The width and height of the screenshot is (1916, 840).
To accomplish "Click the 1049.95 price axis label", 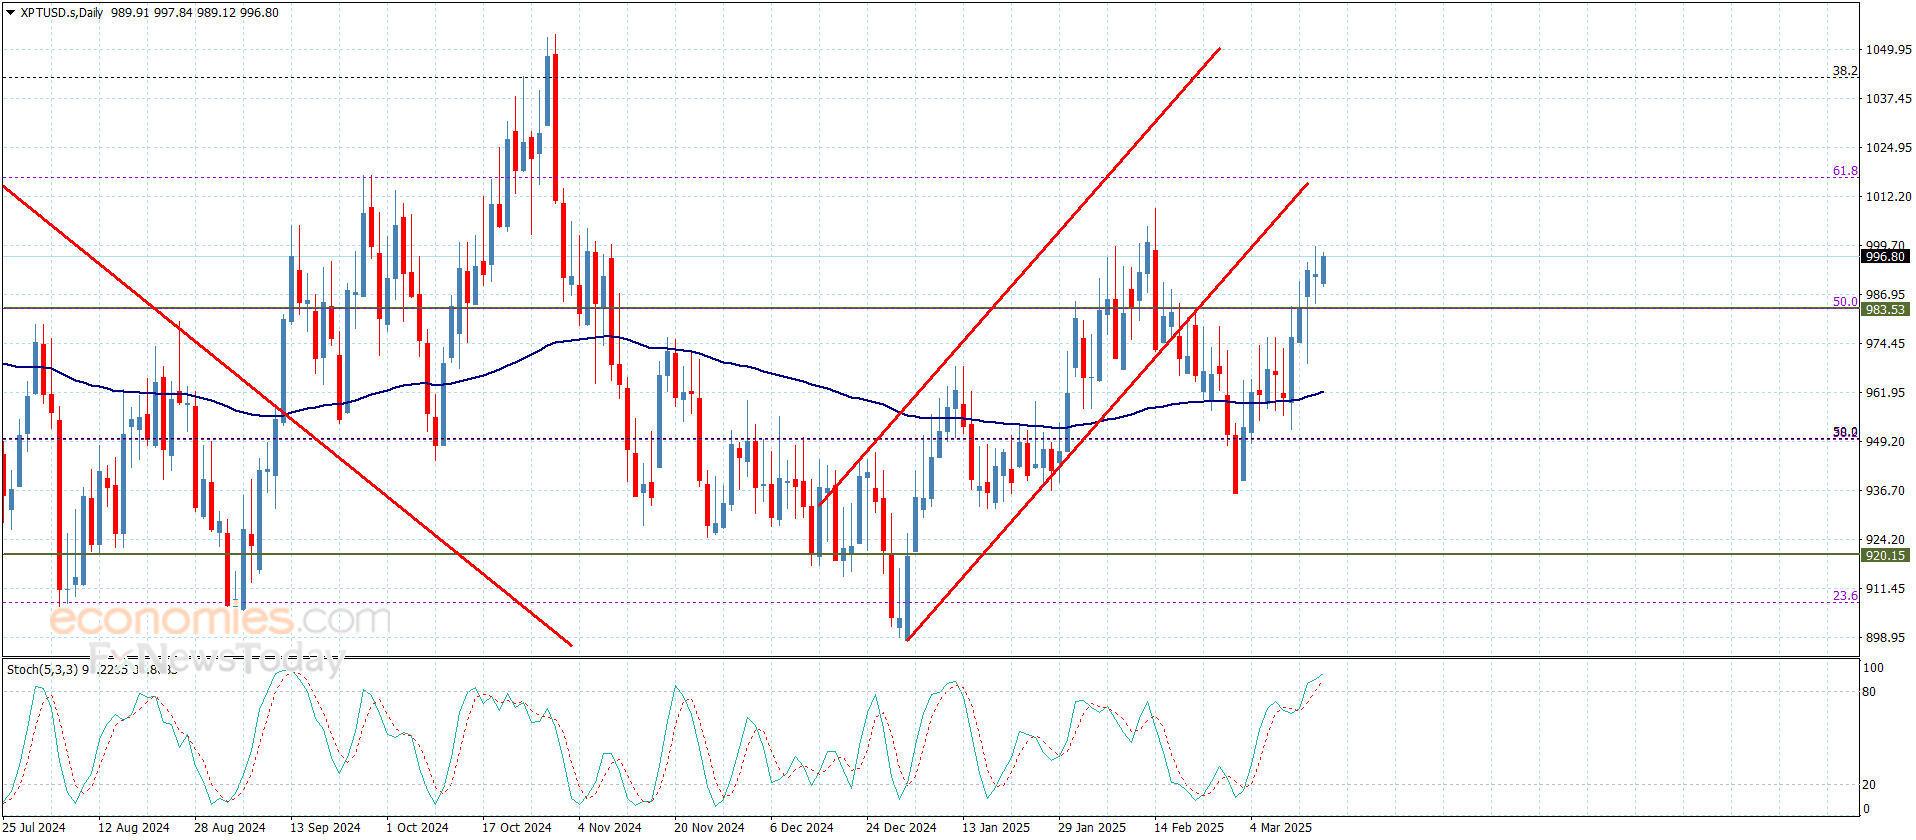I will click(1888, 50).
